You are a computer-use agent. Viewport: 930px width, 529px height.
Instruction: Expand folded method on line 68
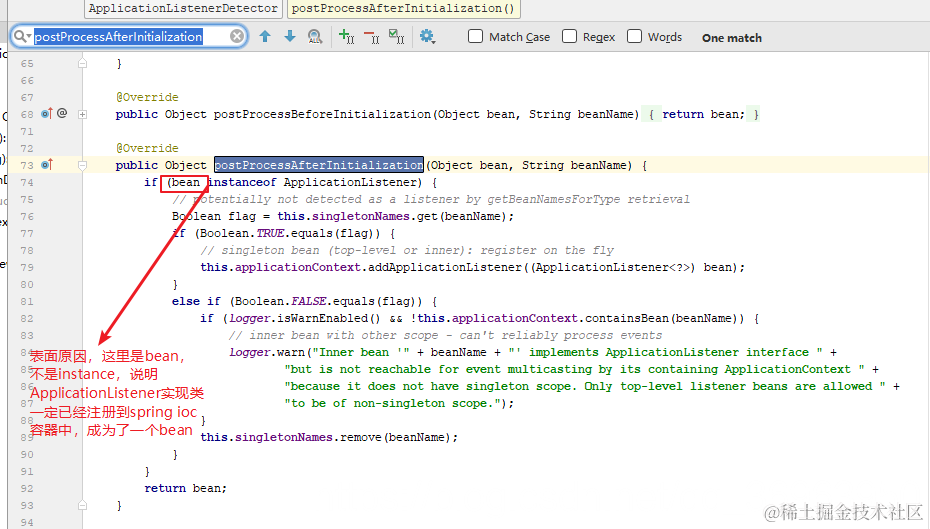[82, 114]
